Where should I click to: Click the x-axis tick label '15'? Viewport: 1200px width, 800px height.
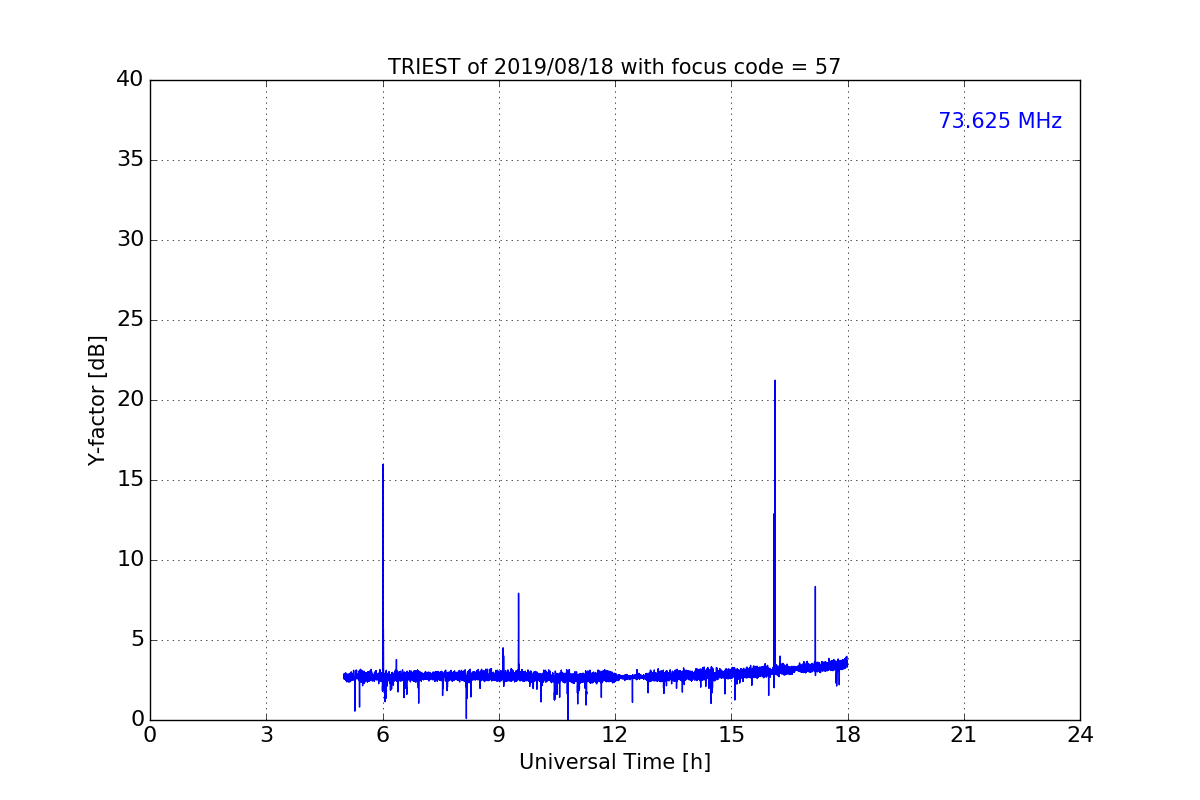(x=731, y=735)
